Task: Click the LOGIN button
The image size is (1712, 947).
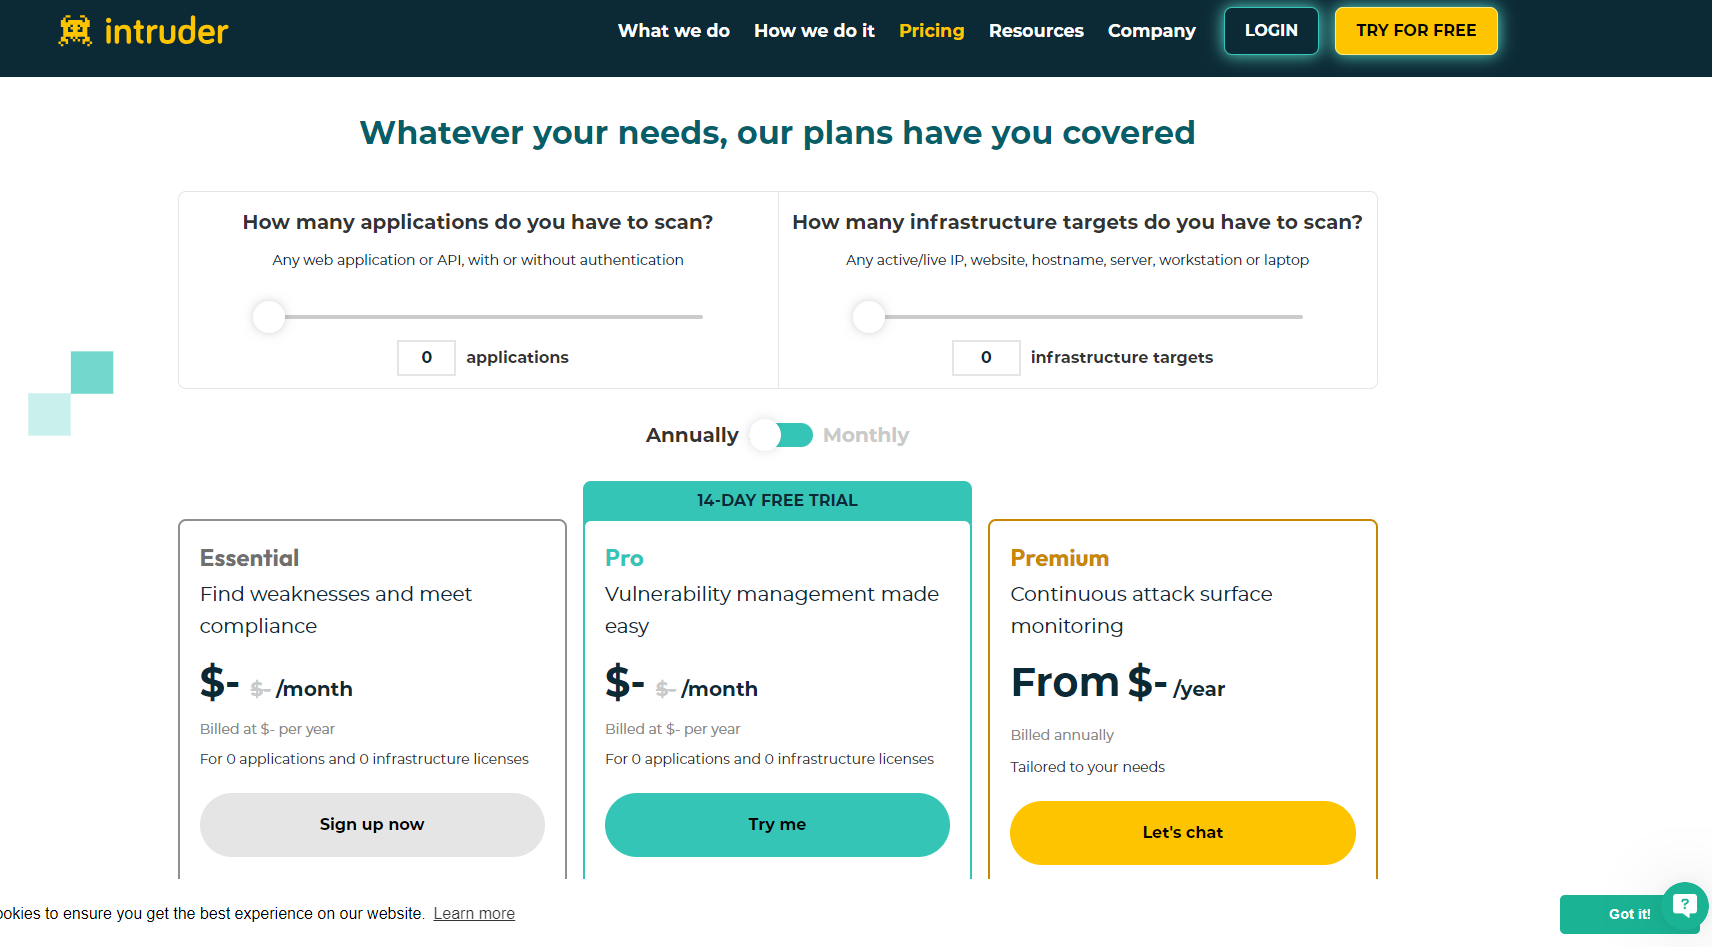Action: tap(1271, 31)
